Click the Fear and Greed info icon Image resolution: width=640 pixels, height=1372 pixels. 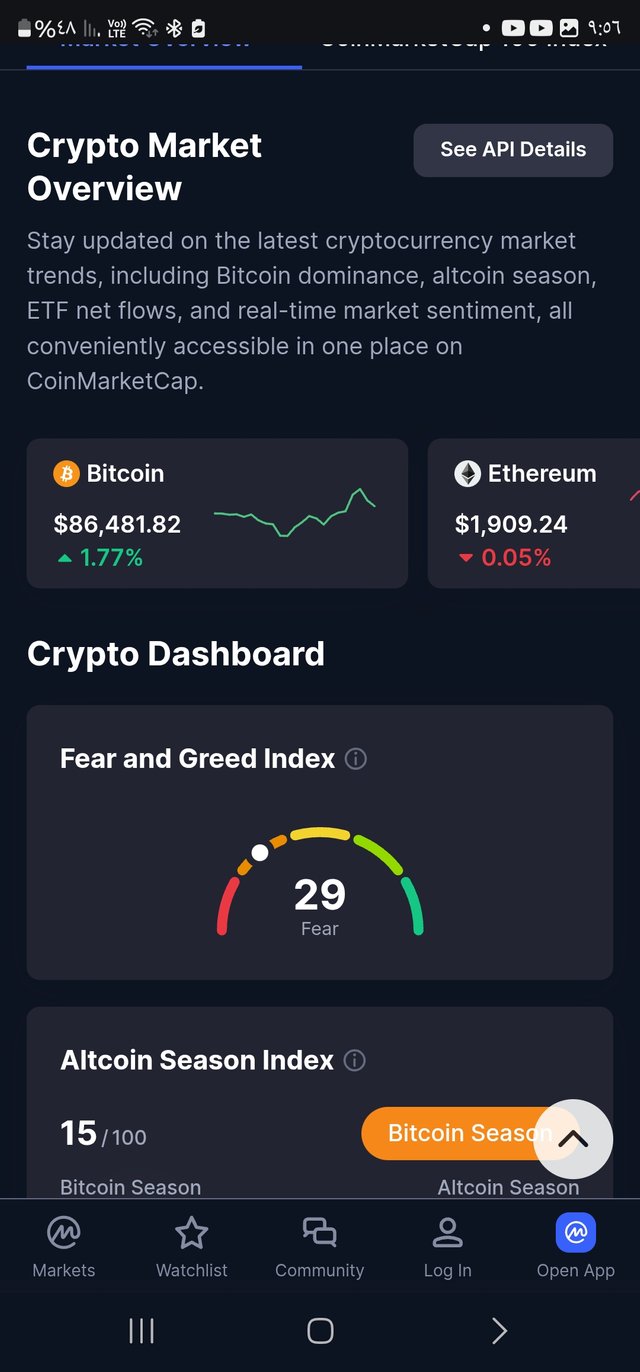pos(355,759)
